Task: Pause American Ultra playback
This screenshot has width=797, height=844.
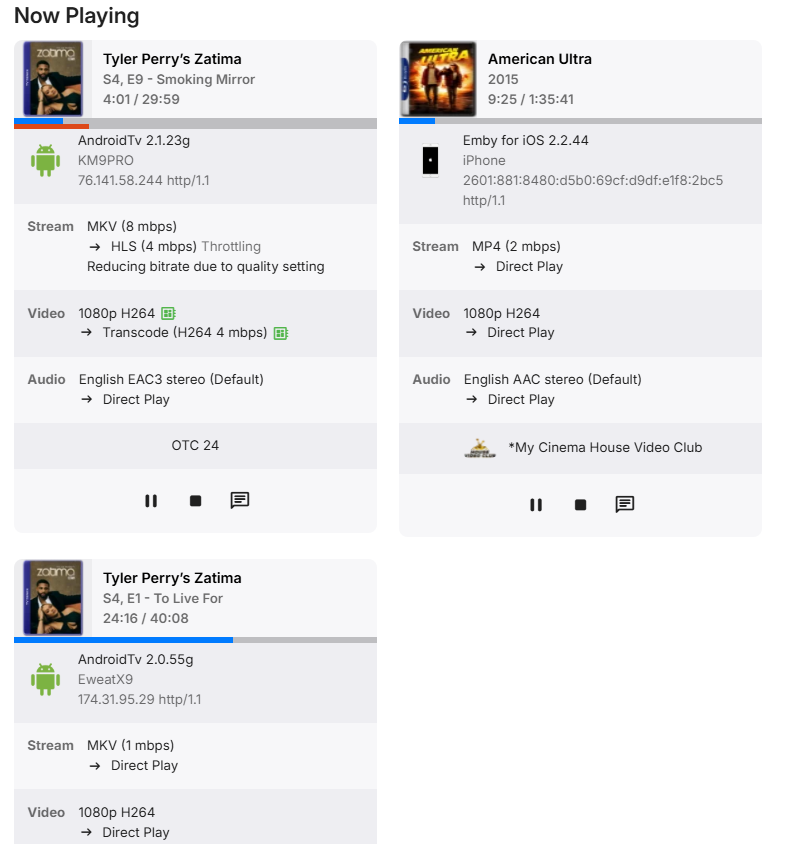Action: tap(536, 504)
